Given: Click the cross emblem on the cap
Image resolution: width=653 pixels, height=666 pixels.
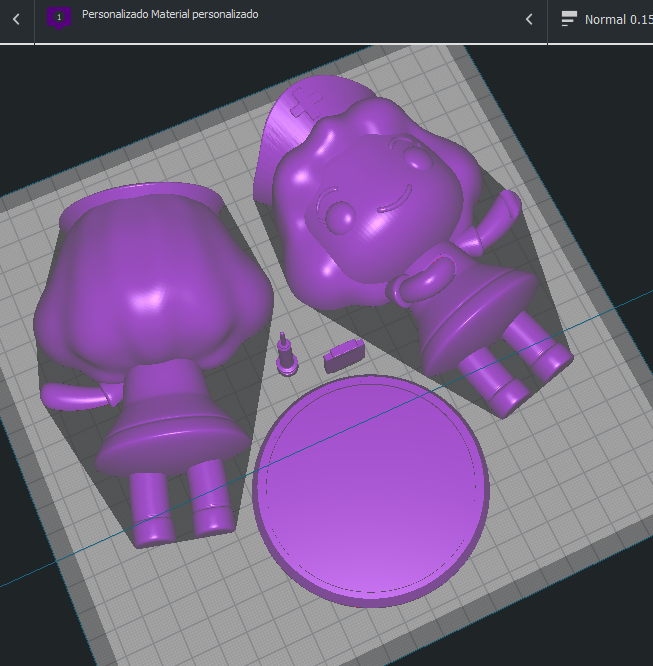Looking at the screenshot, I should 307,103.
